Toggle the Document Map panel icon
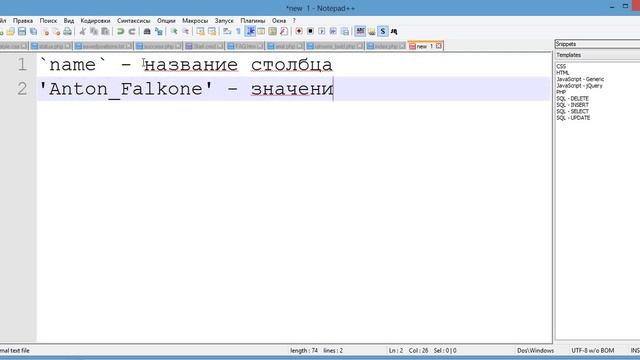The height and width of the screenshot is (360, 640). 273,31
